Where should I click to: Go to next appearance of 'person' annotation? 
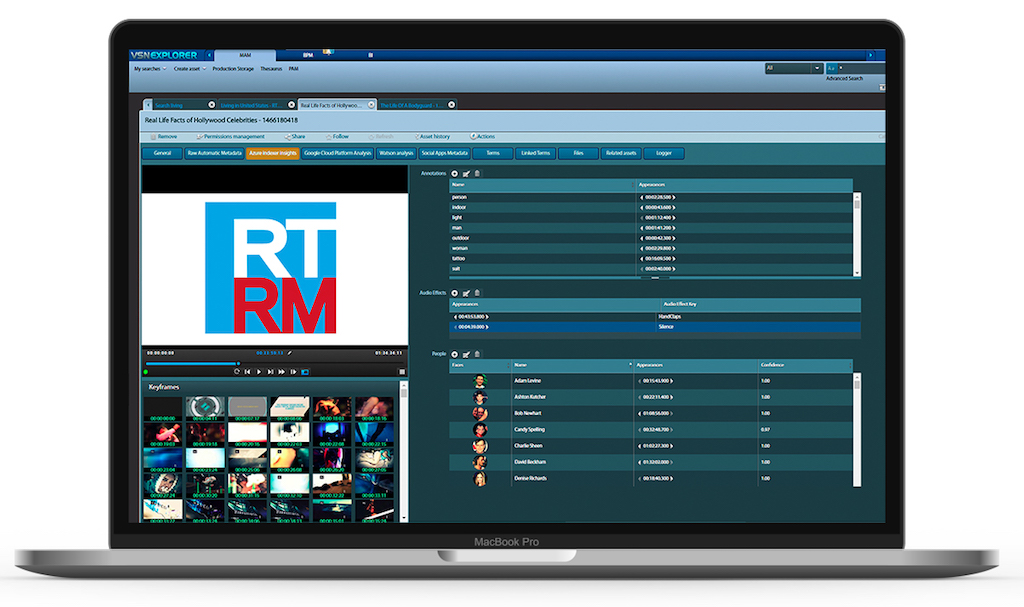point(674,197)
